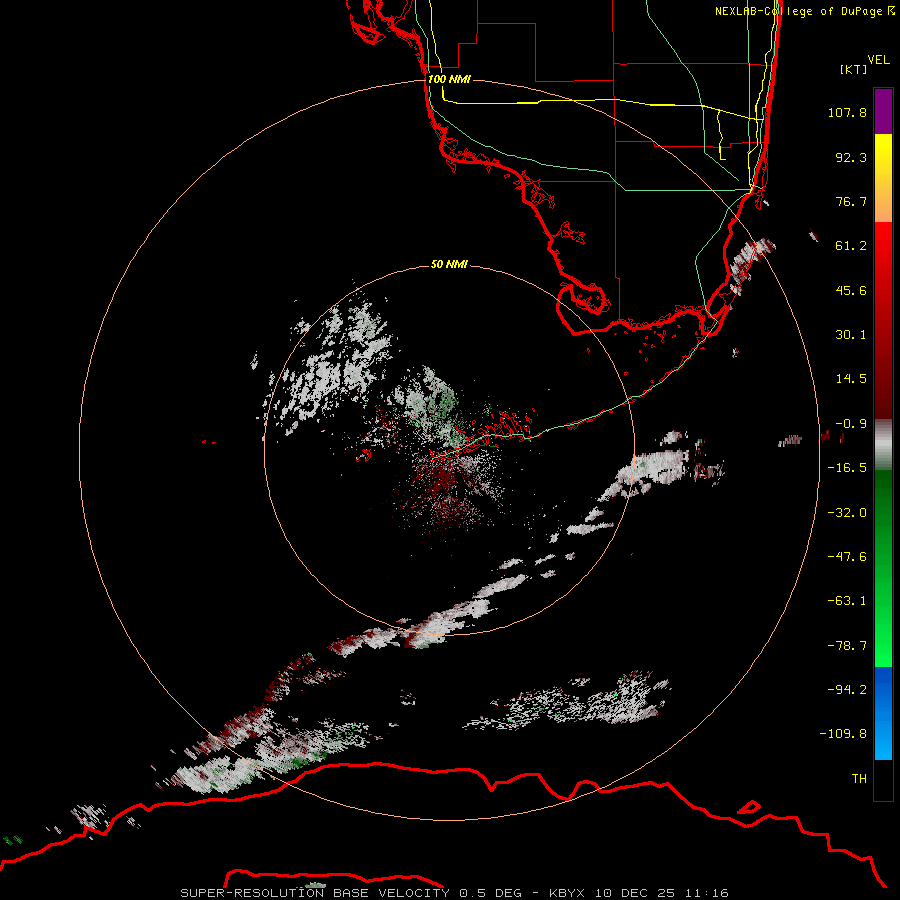
Task: Click the [KT] units label
Action: click(853, 69)
